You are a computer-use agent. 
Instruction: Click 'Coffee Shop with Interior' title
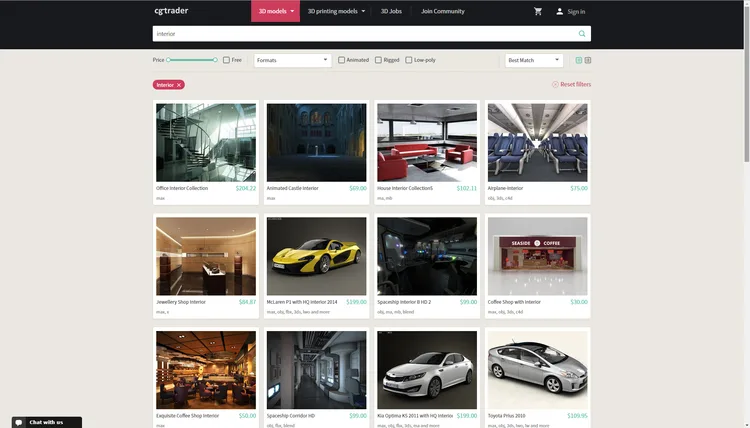[514, 302]
